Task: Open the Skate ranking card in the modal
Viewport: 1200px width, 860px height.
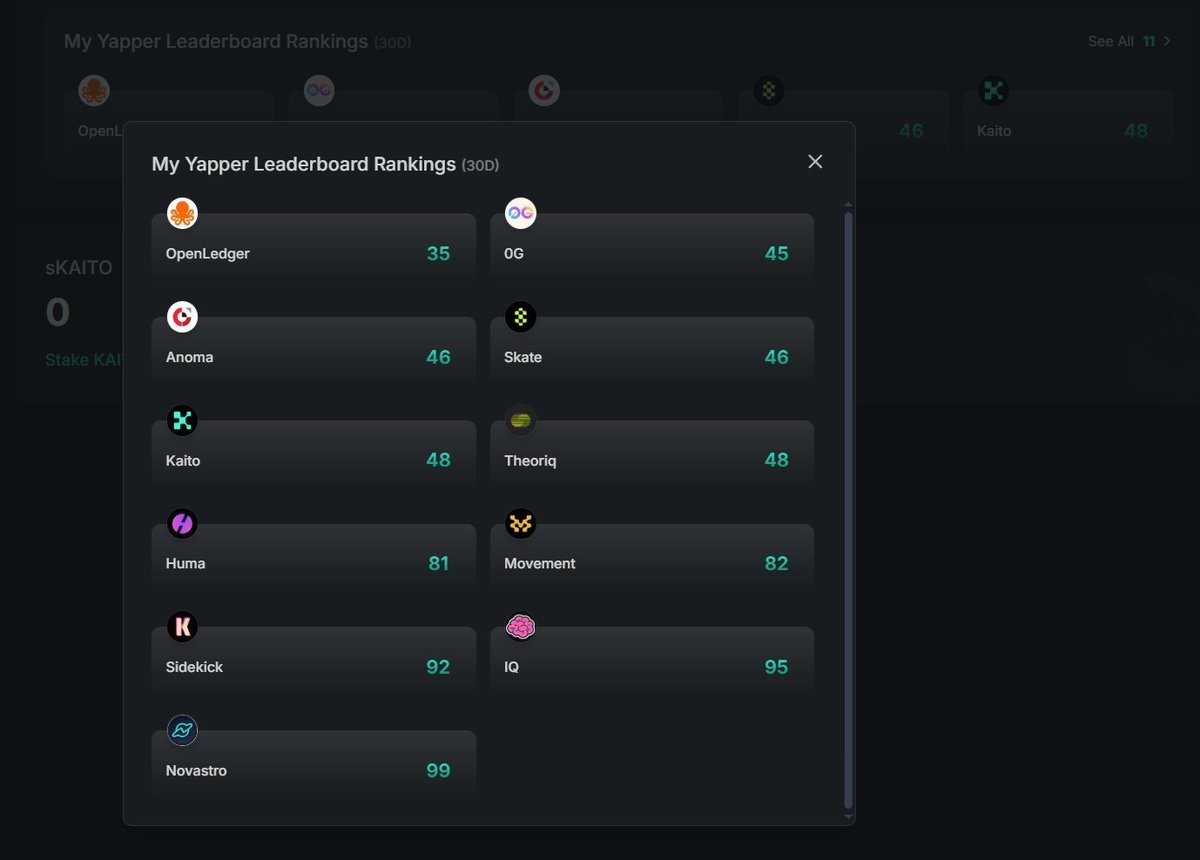Action: (652, 349)
